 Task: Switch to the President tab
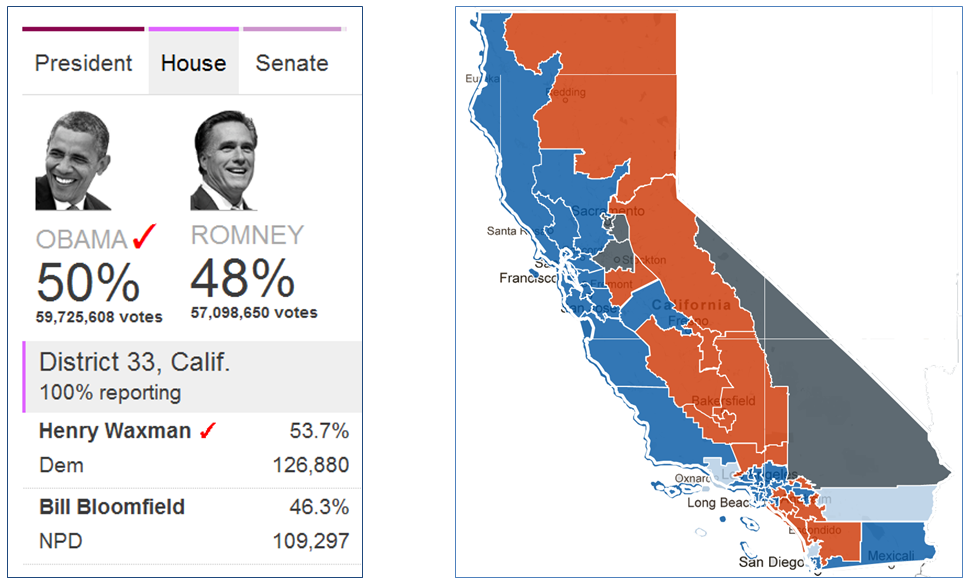pyautogui.click(x=82, y=62)
